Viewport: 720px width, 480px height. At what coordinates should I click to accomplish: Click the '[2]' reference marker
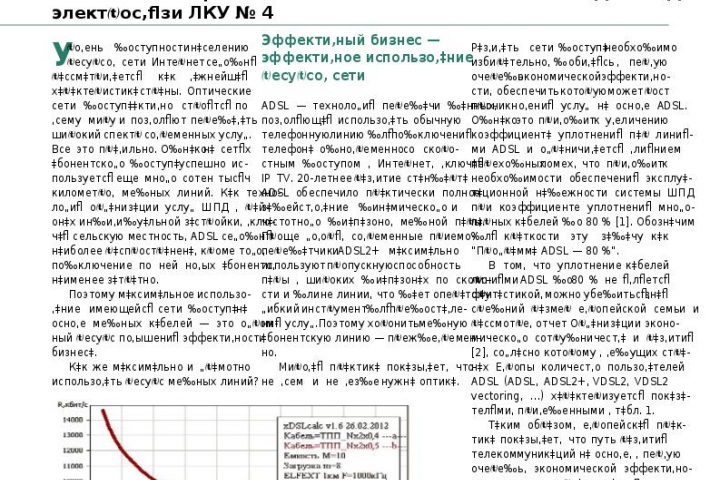pos(478,352)
